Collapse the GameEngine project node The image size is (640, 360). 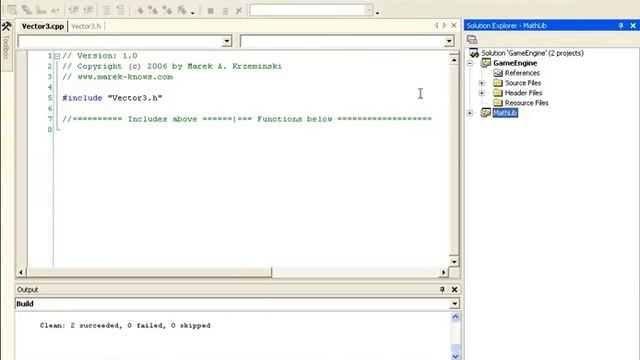pos(470,63)
